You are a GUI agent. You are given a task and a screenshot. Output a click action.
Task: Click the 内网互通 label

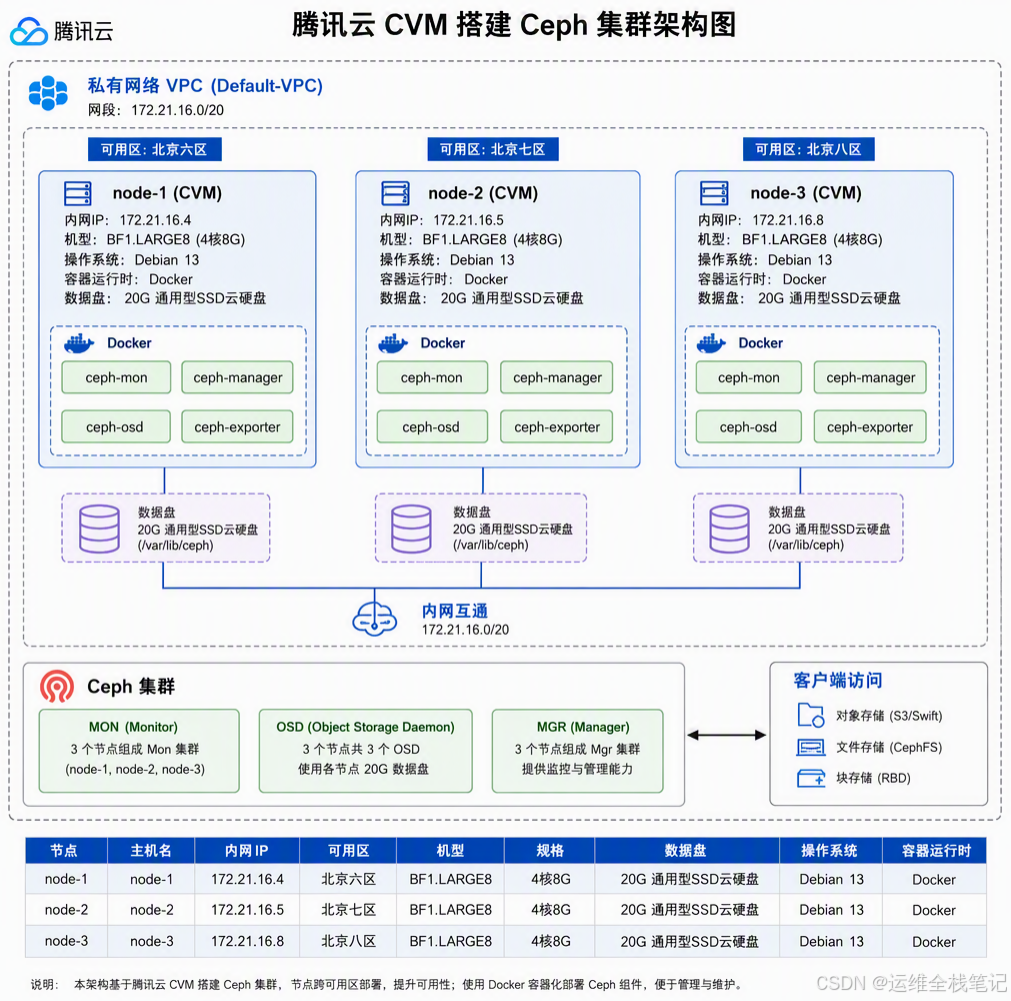(x=455, y=611)
